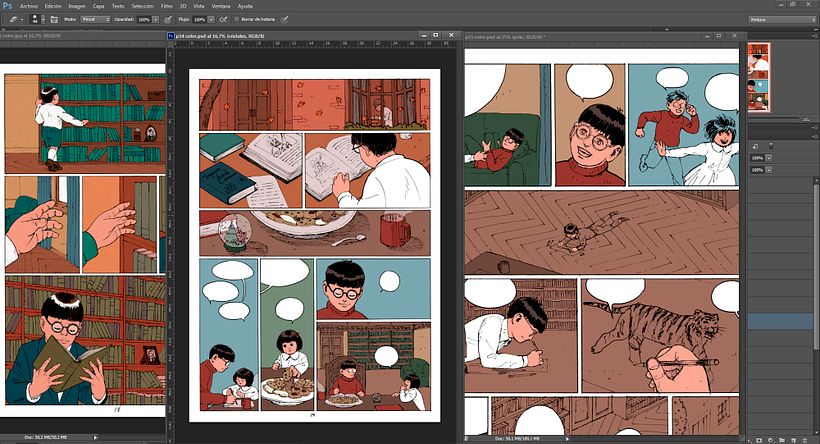820x444 pixels.
Task: Open the Vista menu
Action: [199, 6]
